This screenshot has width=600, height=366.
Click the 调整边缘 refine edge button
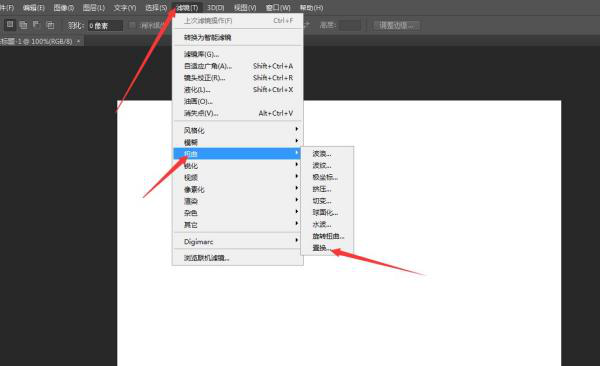pyautogui.click(x=396, y=26)
